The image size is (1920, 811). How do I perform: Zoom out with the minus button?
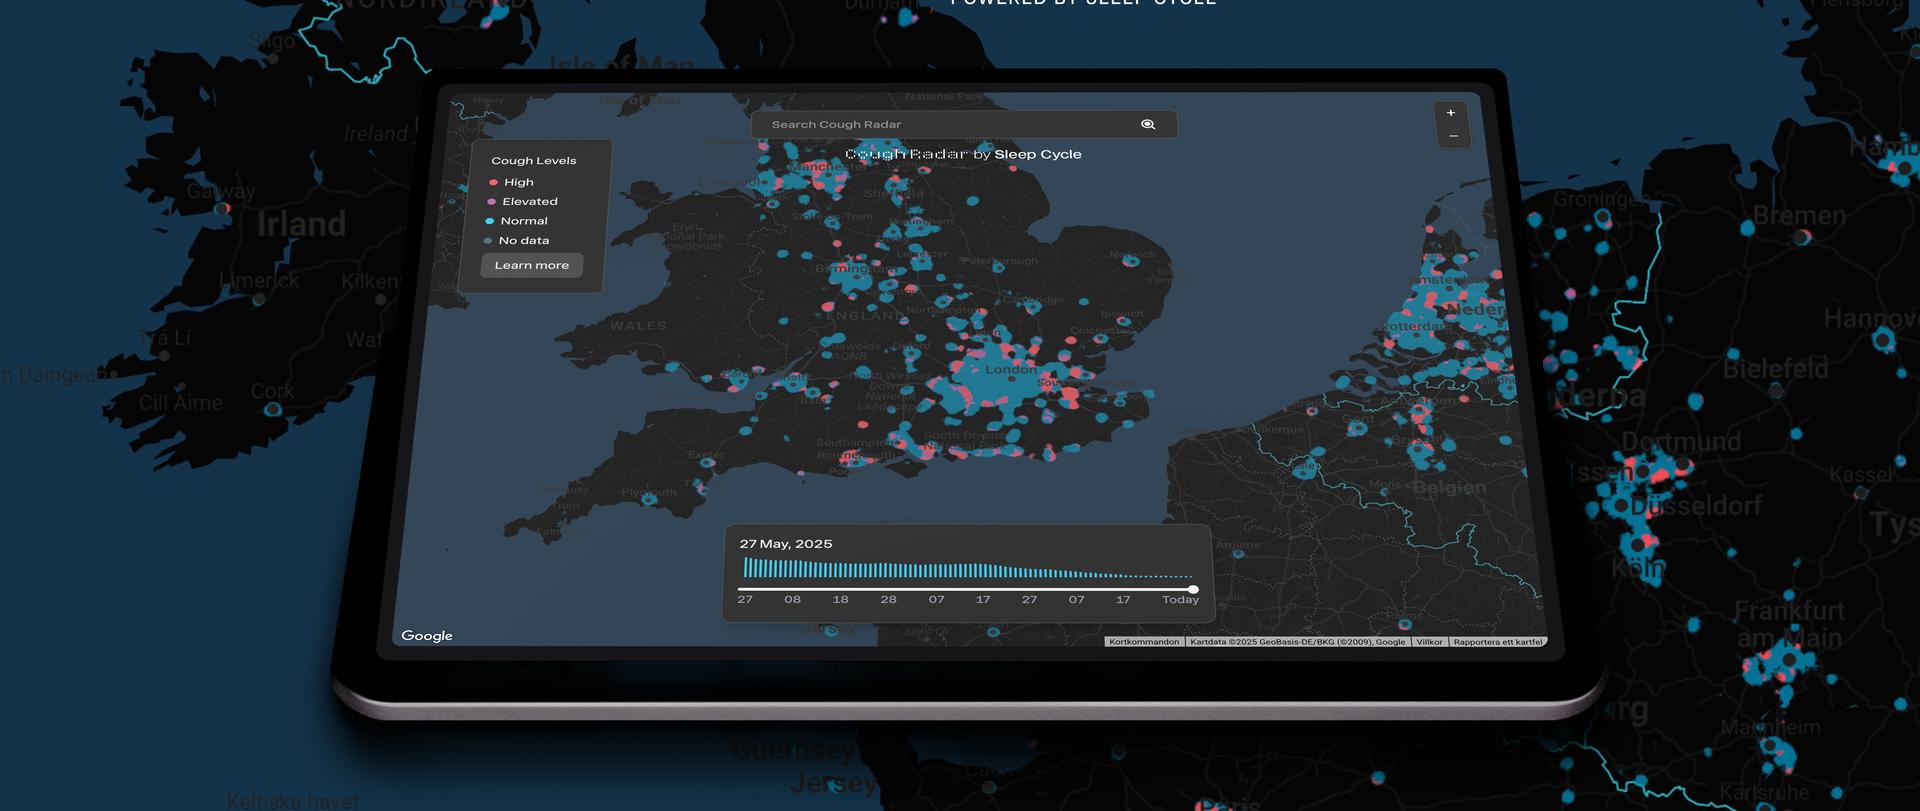tap(1453, 136)
